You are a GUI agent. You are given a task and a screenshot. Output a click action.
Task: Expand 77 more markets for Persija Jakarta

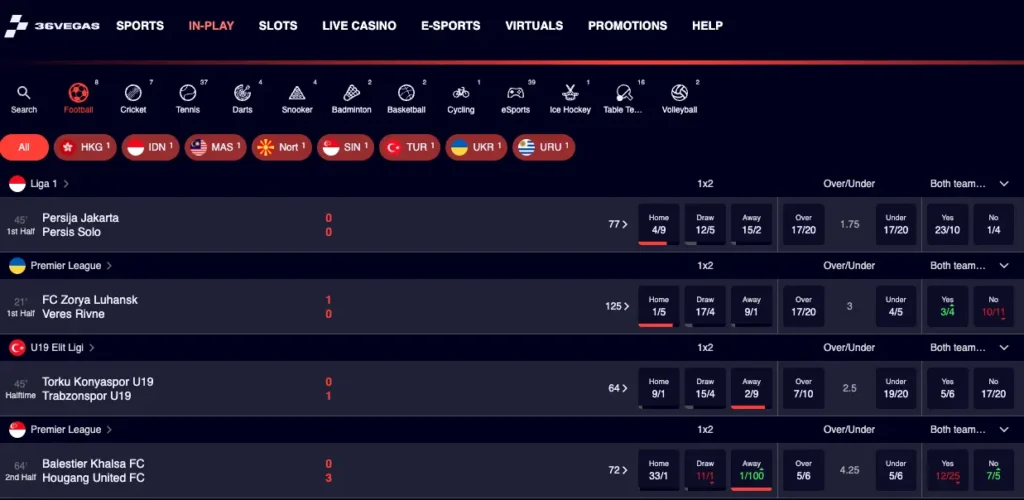618,225
